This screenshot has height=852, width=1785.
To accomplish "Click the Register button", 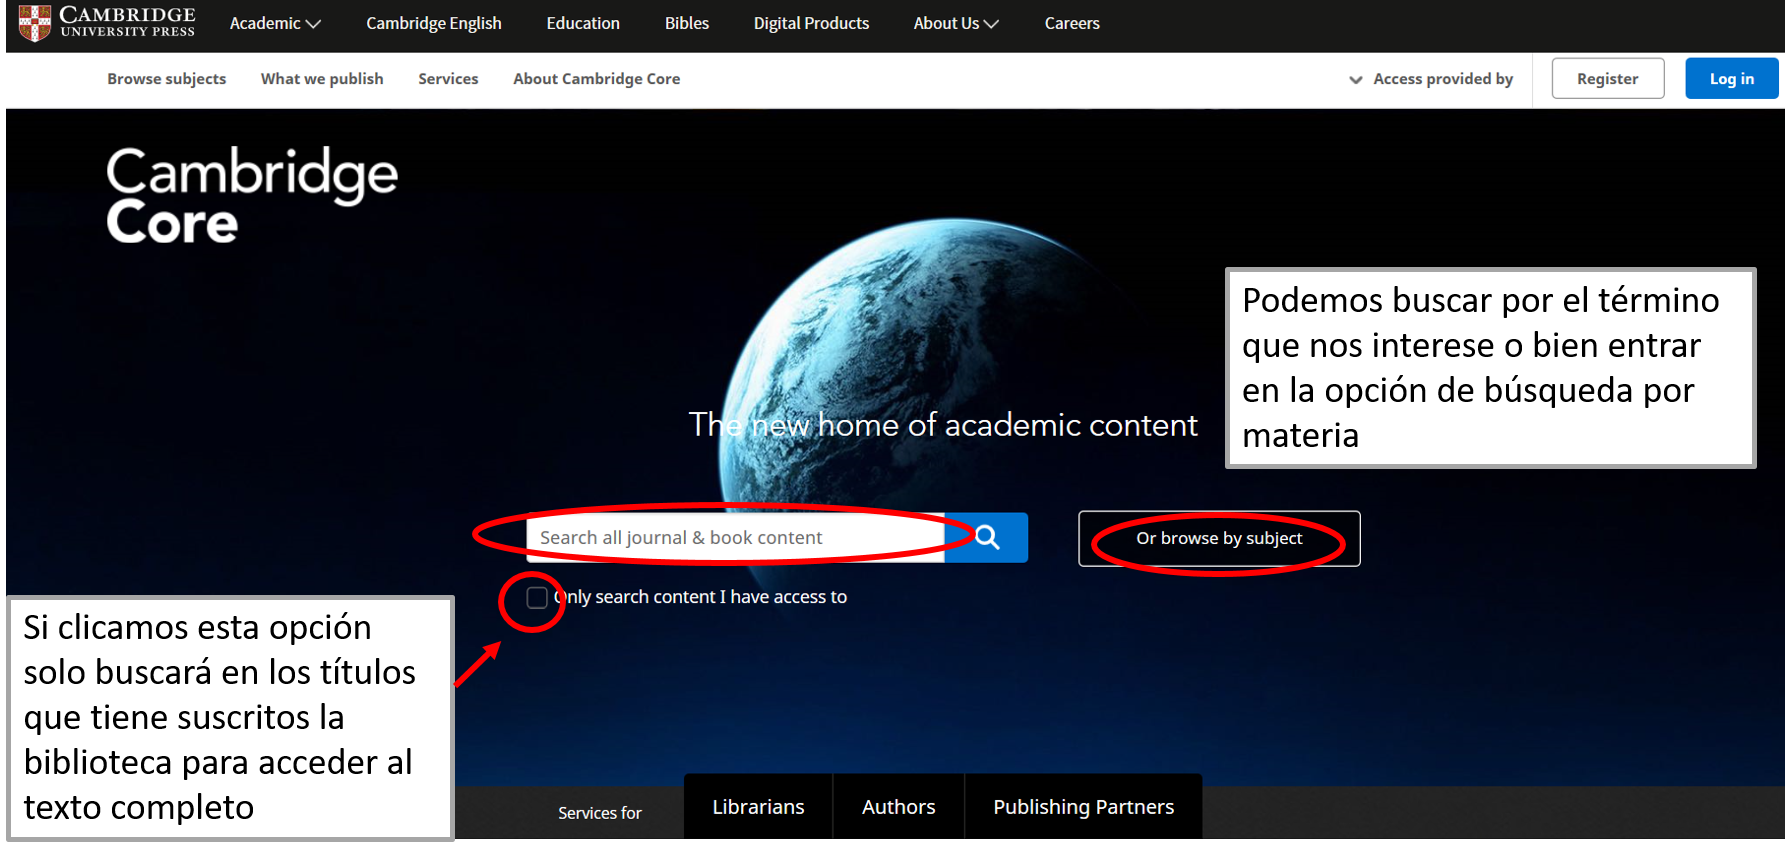I will point(1608,79).
